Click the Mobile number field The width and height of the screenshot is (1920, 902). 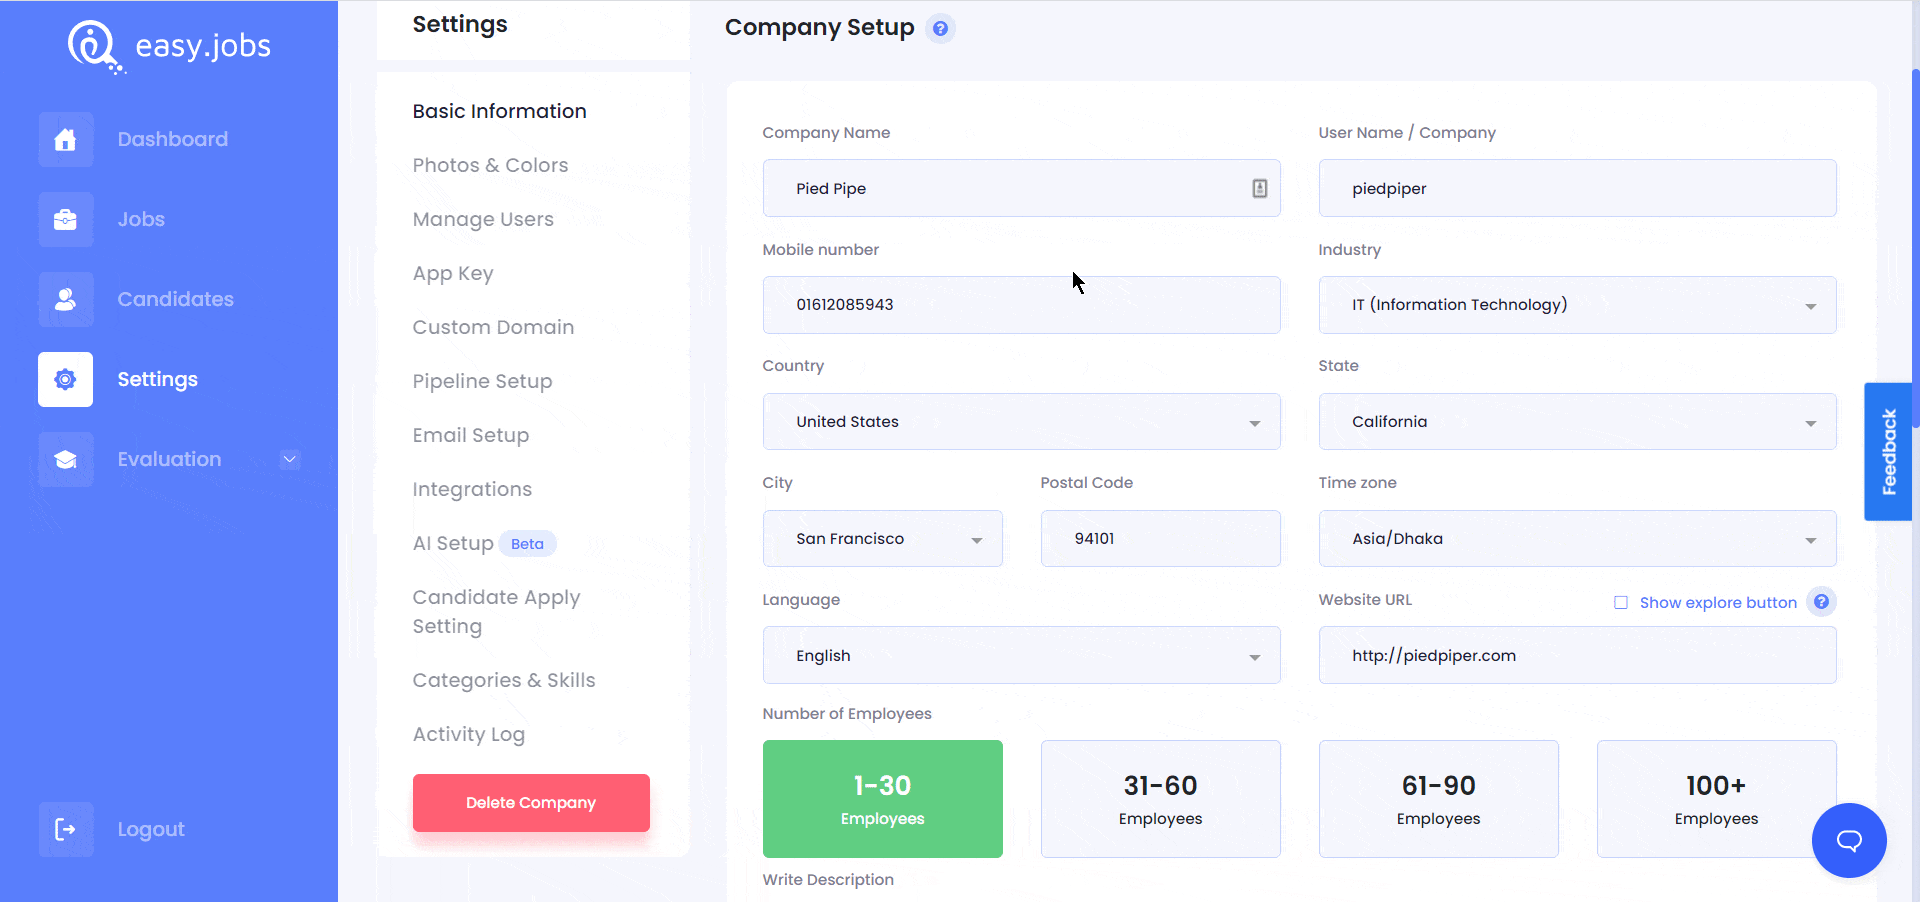1021,305
